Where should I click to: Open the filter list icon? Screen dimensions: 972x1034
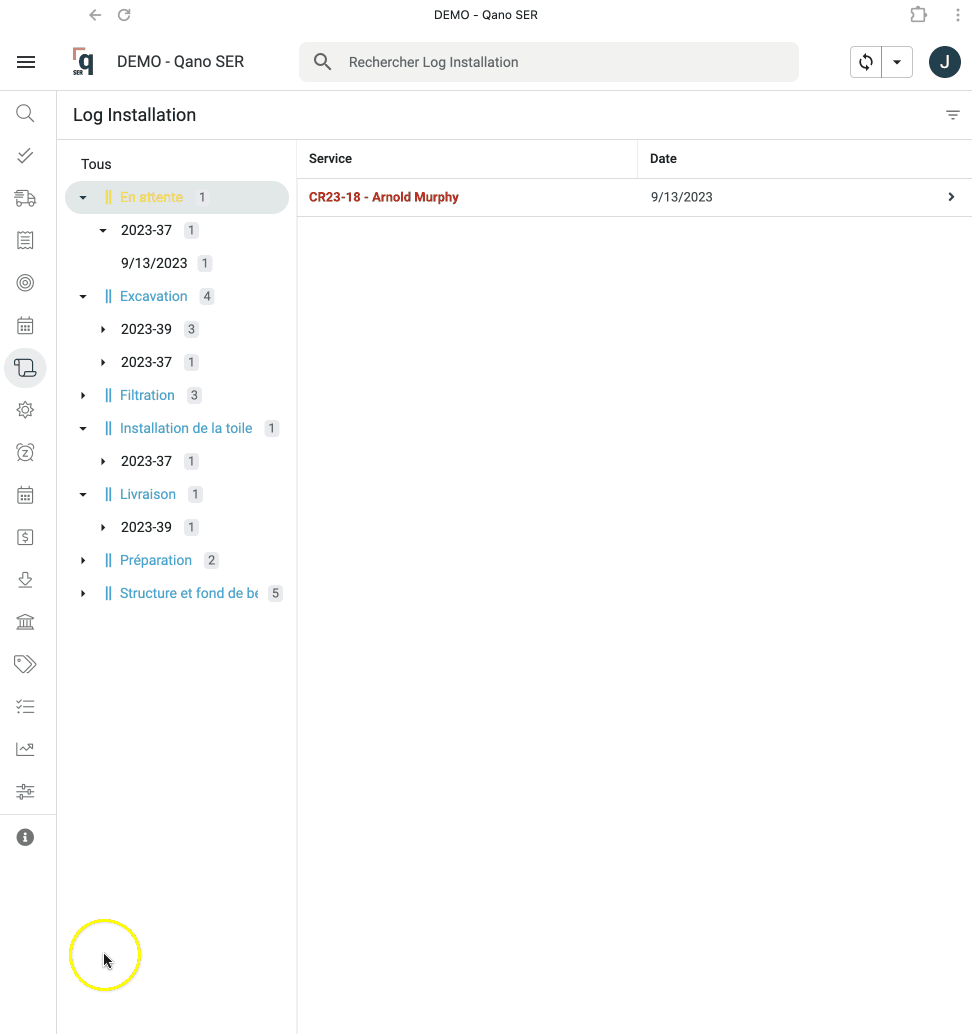click(x=953, y=115)
